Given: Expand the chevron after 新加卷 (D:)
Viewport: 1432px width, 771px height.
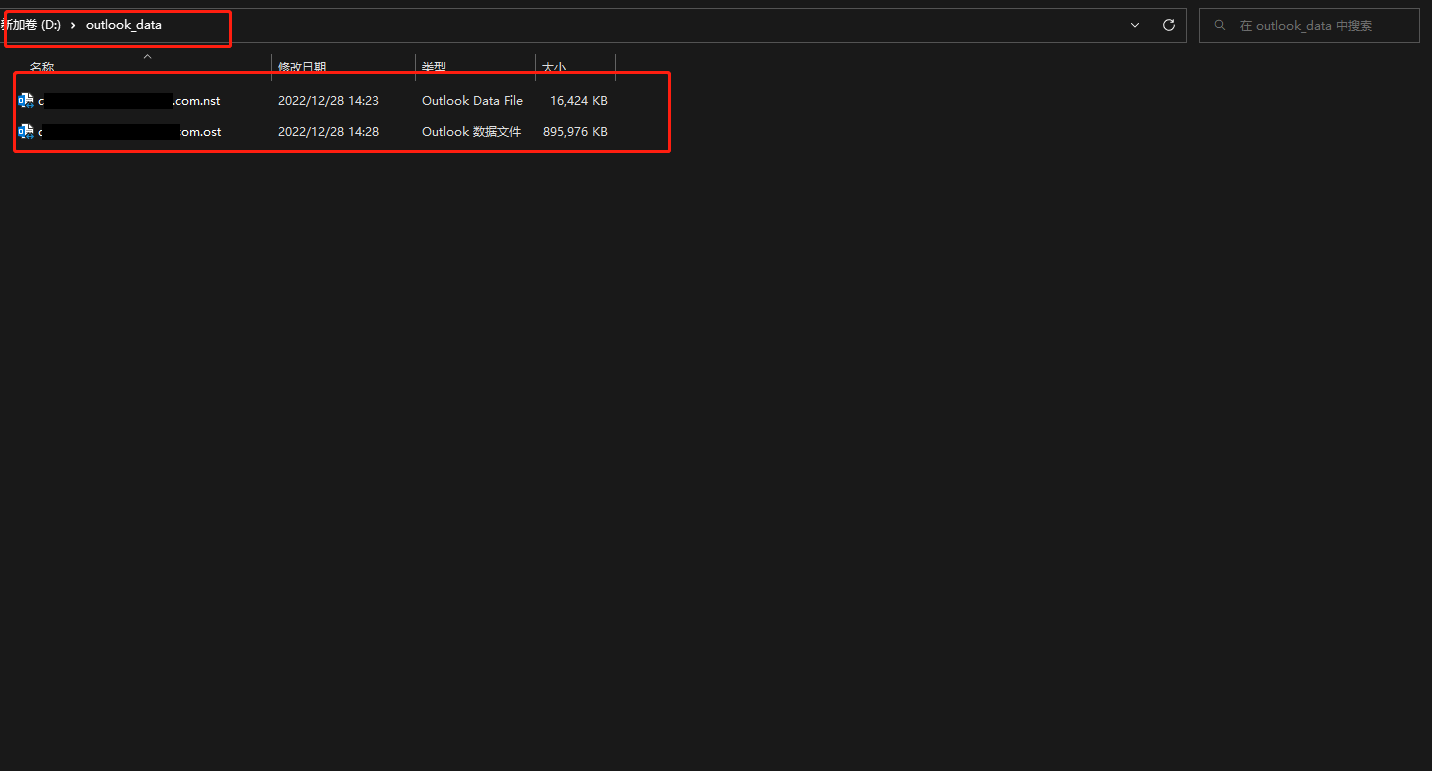Looking at the screenshot, I should pyautogui.click(x=73, y=25).
